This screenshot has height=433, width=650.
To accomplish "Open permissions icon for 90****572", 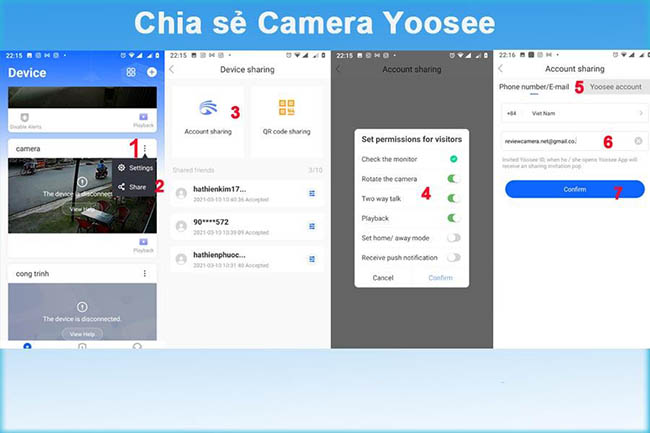I will click(312, 226).
